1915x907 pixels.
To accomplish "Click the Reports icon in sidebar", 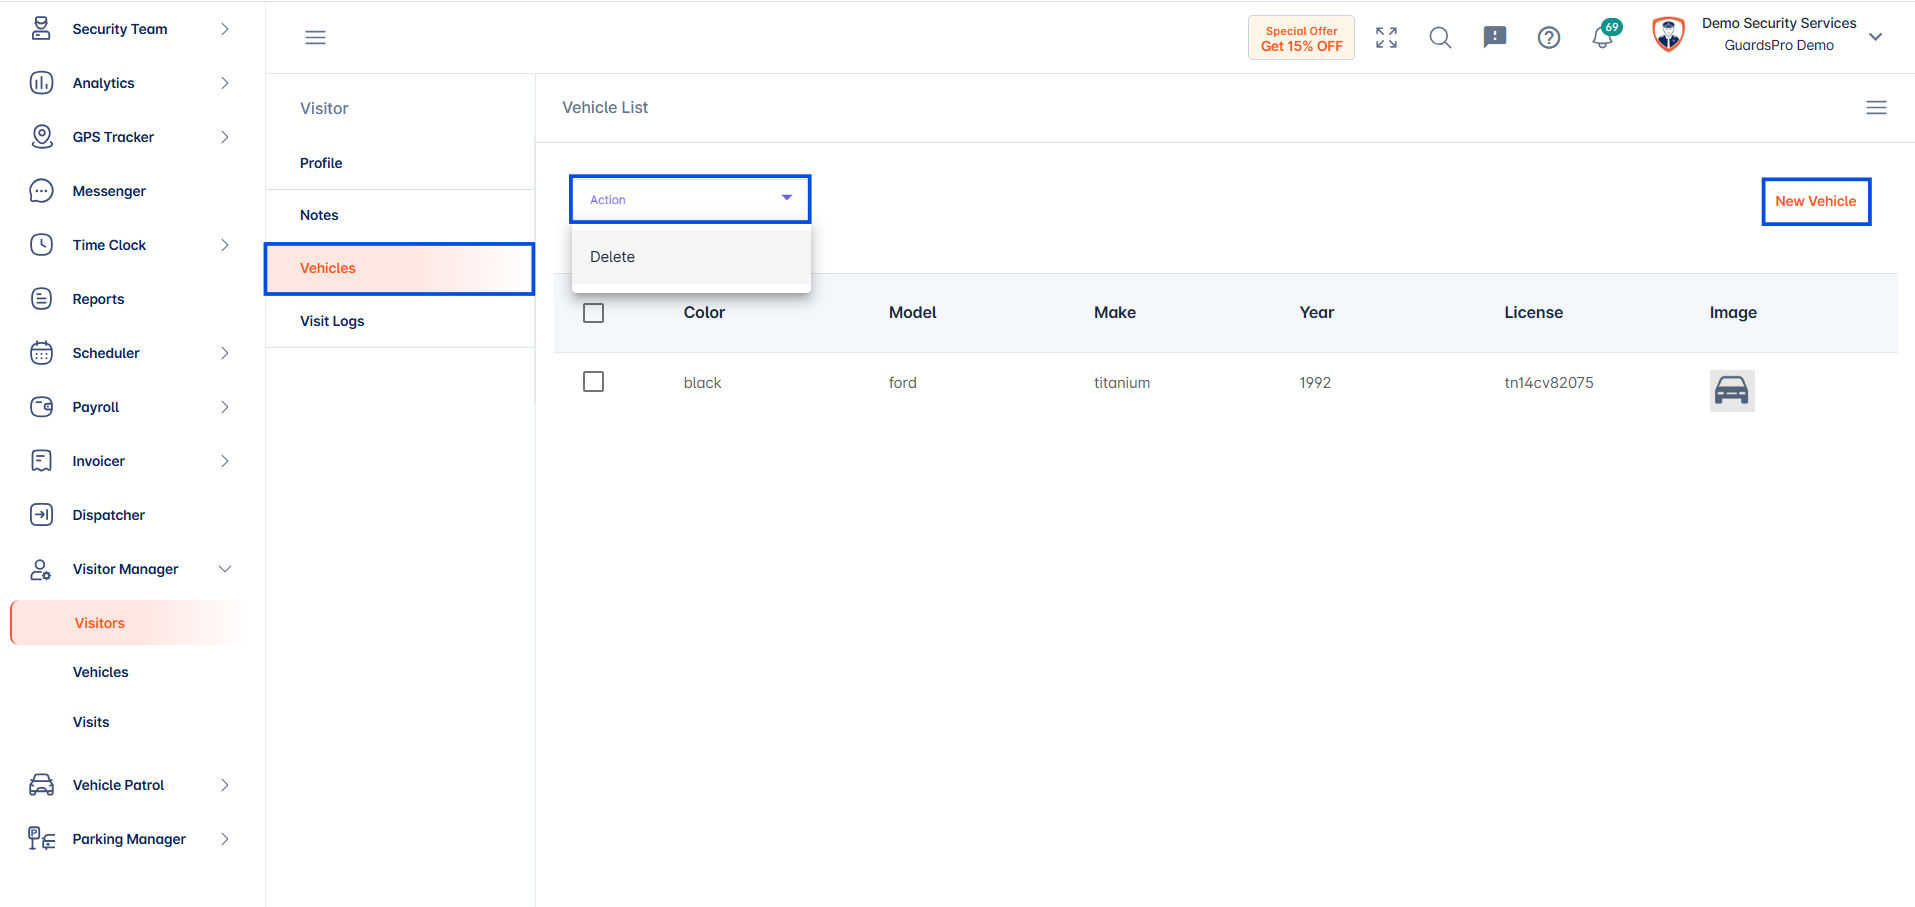I will (x=41, y=299).
